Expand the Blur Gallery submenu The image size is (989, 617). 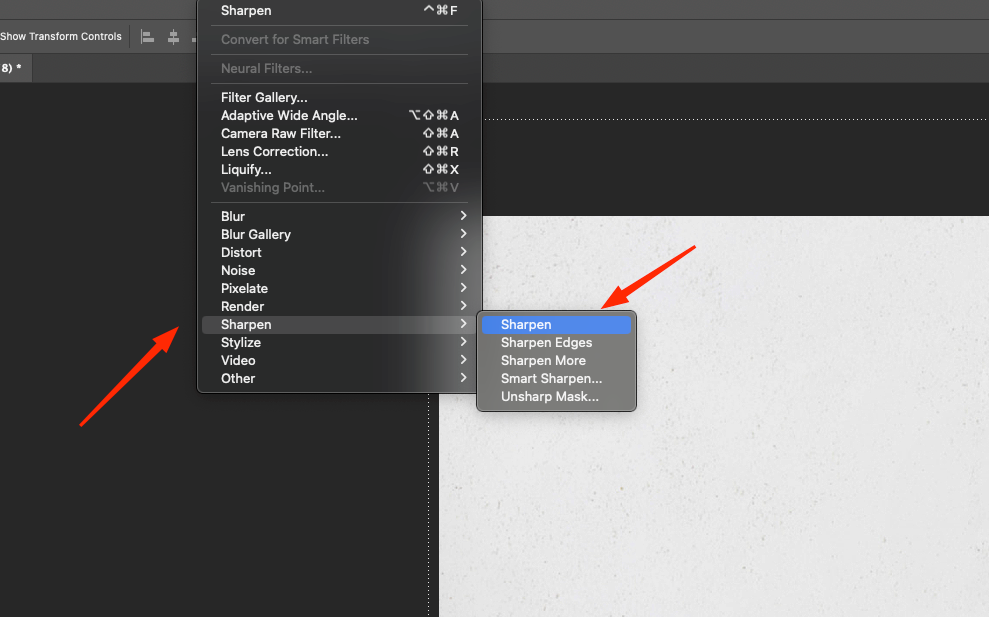click(339, 234)
